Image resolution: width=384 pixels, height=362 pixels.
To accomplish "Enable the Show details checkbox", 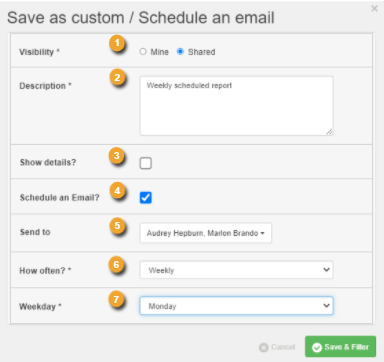I will [x=146, y=163].
